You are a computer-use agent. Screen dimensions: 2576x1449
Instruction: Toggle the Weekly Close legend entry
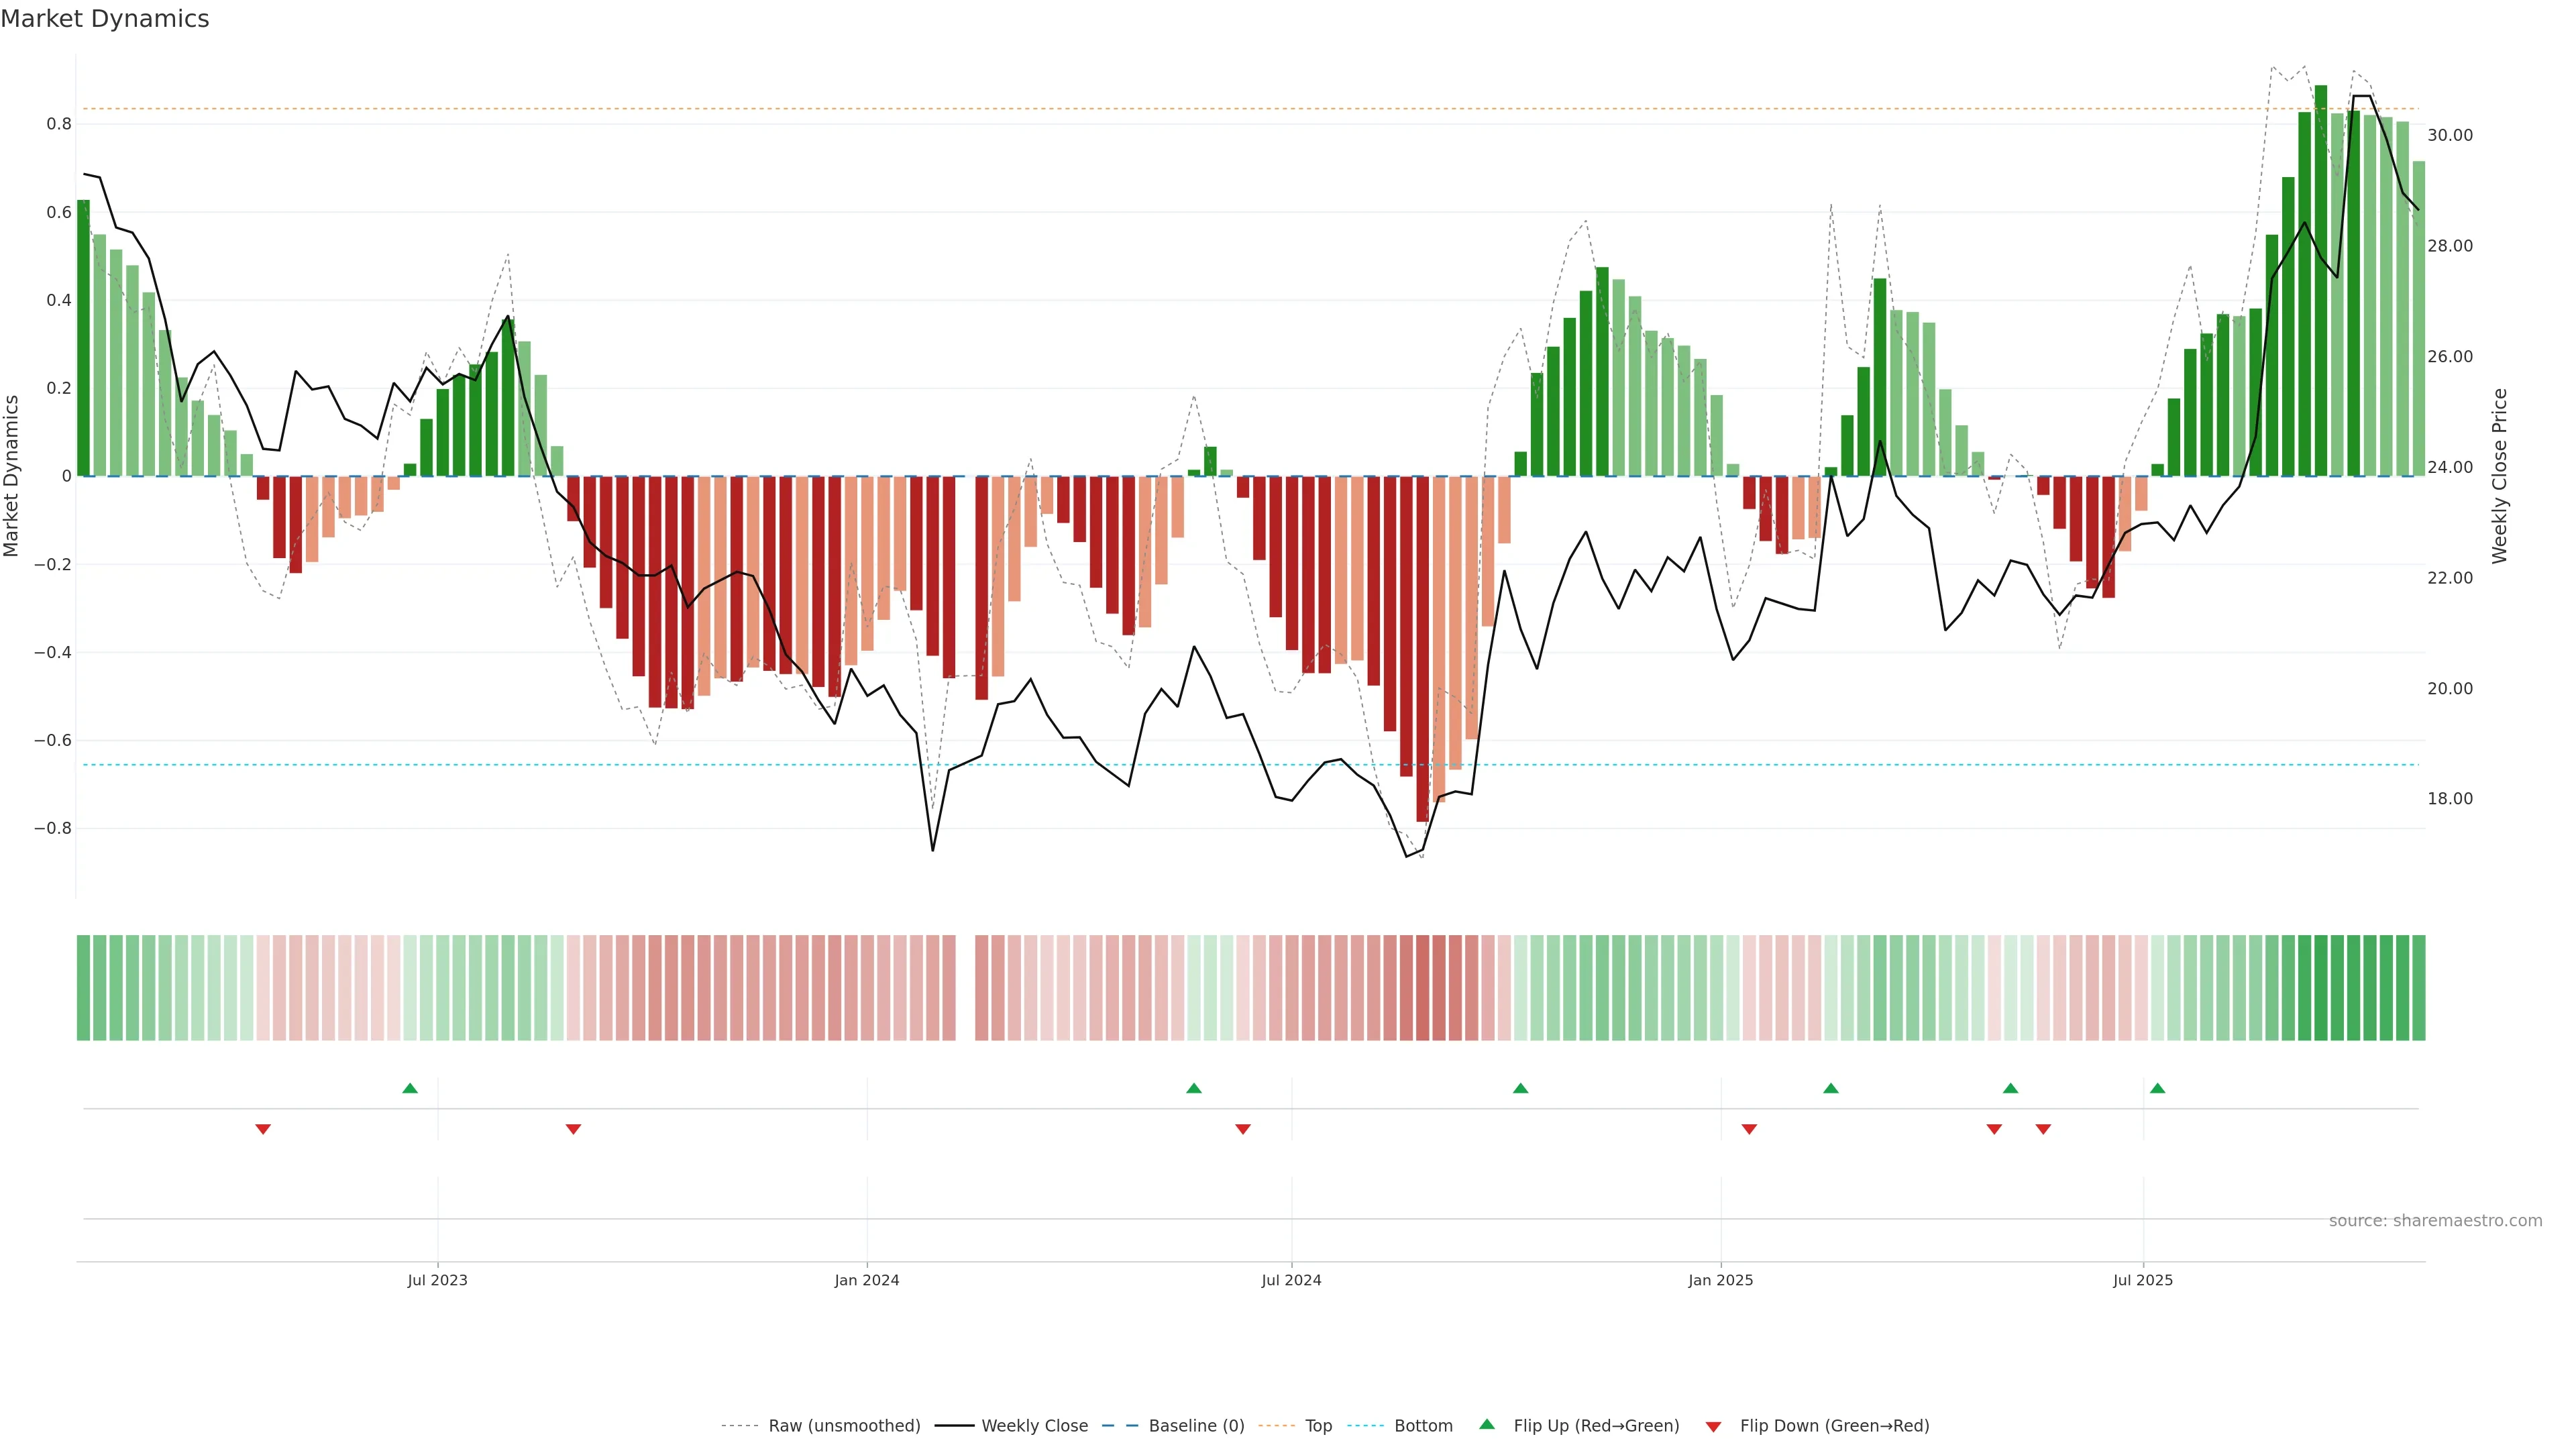tap(1034, 1426)
